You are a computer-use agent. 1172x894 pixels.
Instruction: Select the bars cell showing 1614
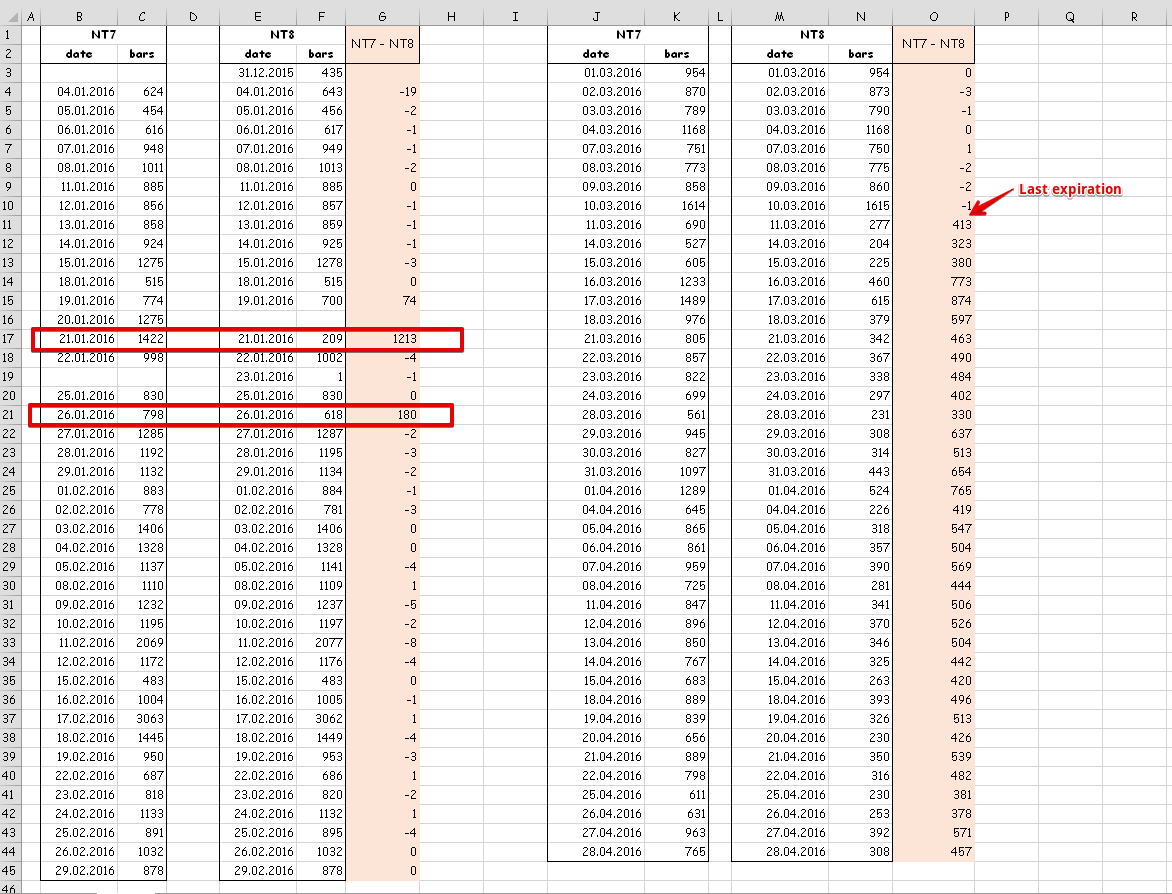pyautogui.click(x=676, y=206)
